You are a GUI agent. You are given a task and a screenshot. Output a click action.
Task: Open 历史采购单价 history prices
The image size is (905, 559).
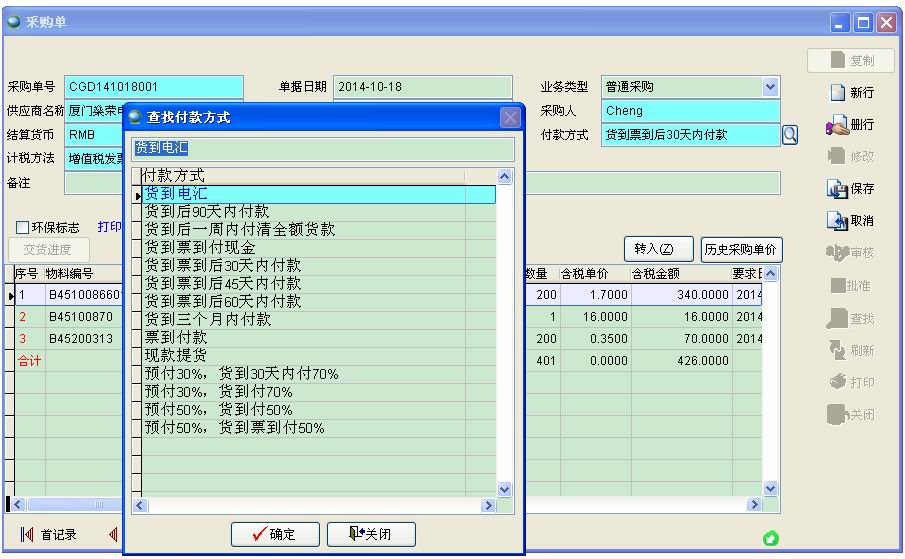tap(741, 249)
